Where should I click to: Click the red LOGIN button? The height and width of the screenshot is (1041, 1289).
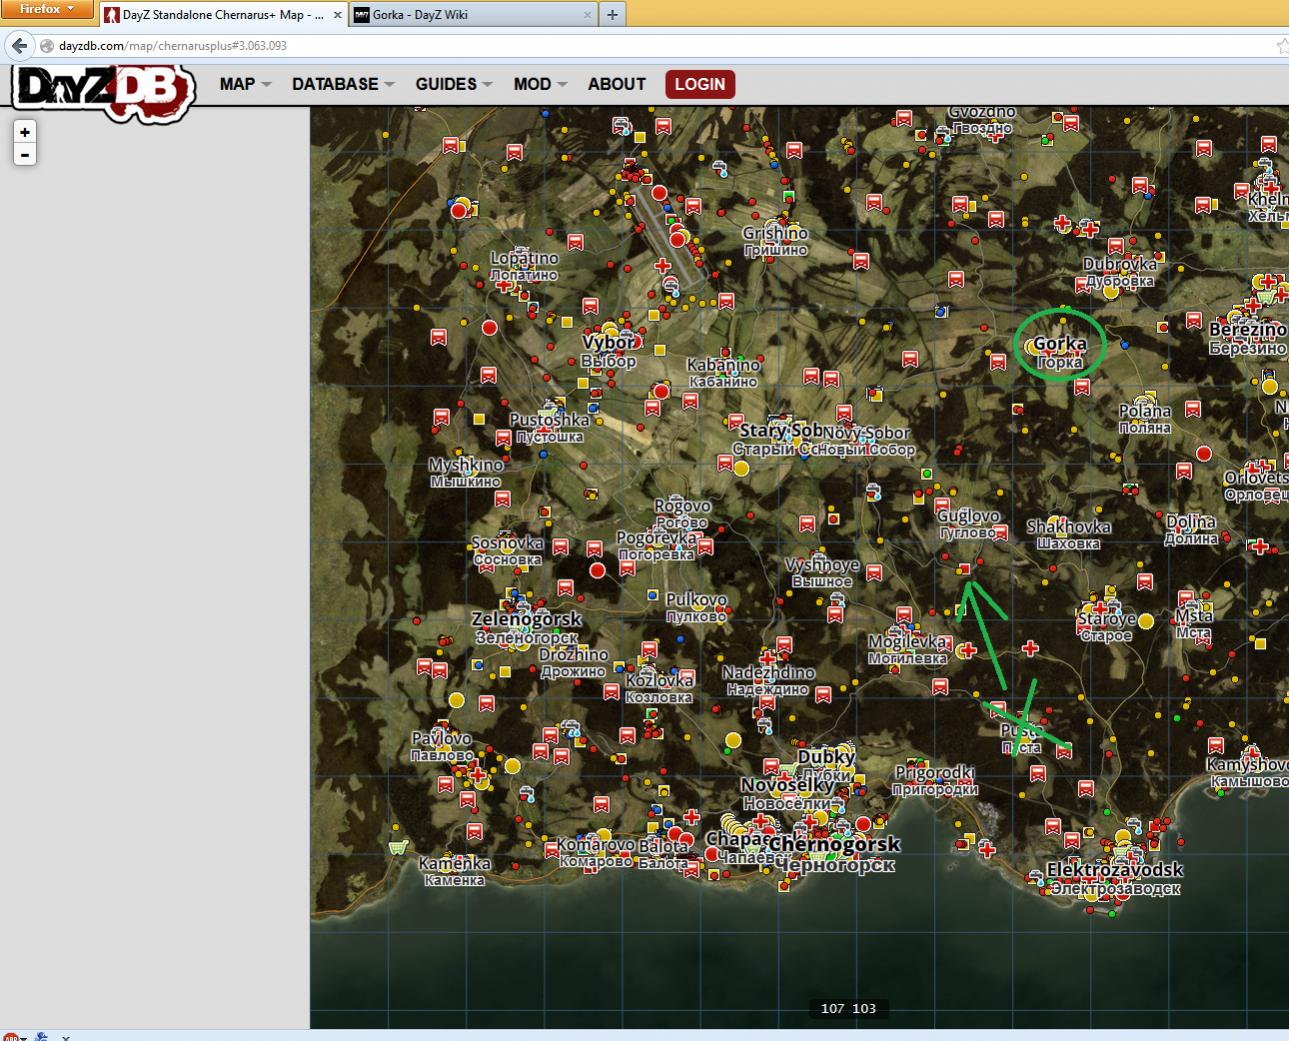point(700,84)
